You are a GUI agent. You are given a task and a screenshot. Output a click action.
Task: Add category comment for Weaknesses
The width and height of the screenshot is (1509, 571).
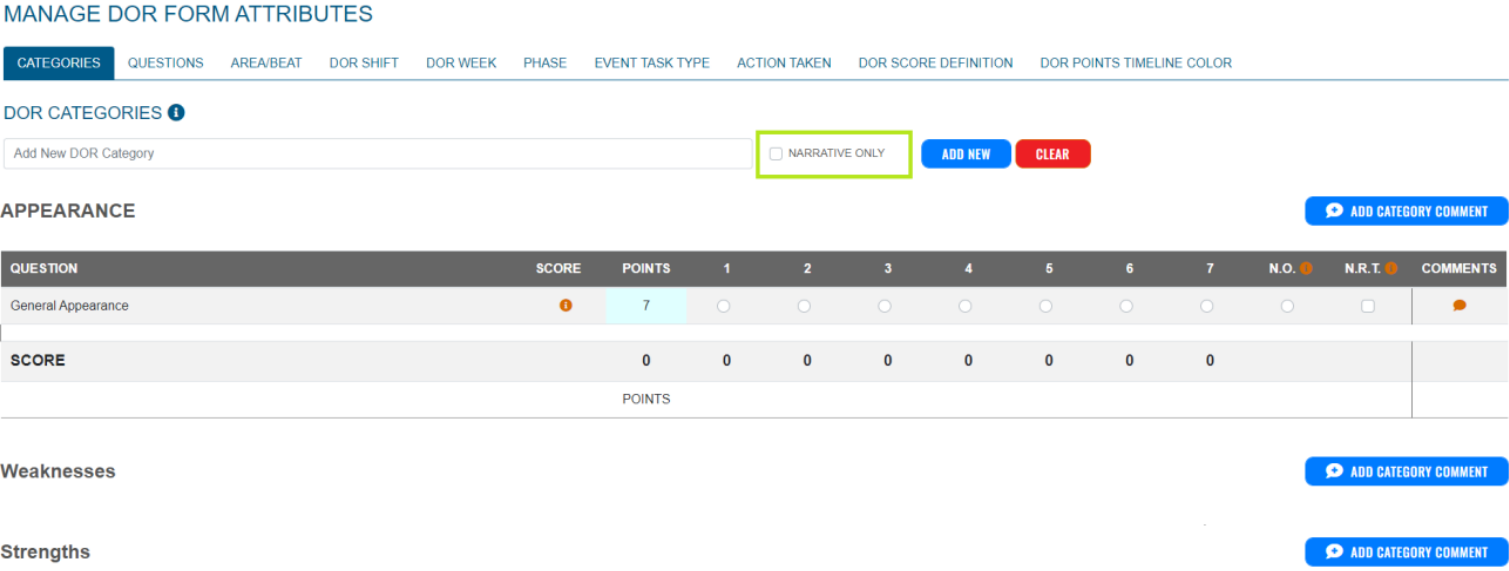(x=1406, y=471)
